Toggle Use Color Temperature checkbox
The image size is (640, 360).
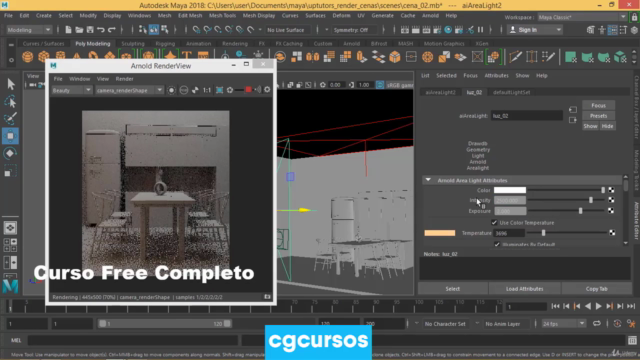coord(494,222)
